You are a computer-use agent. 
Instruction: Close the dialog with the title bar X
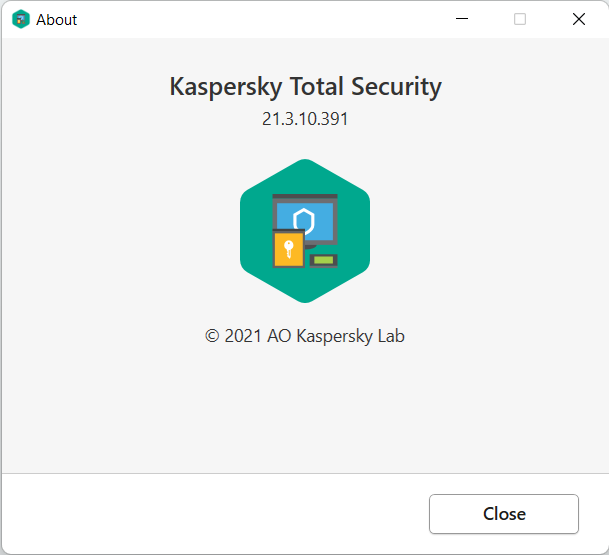[x=578, y=19]
